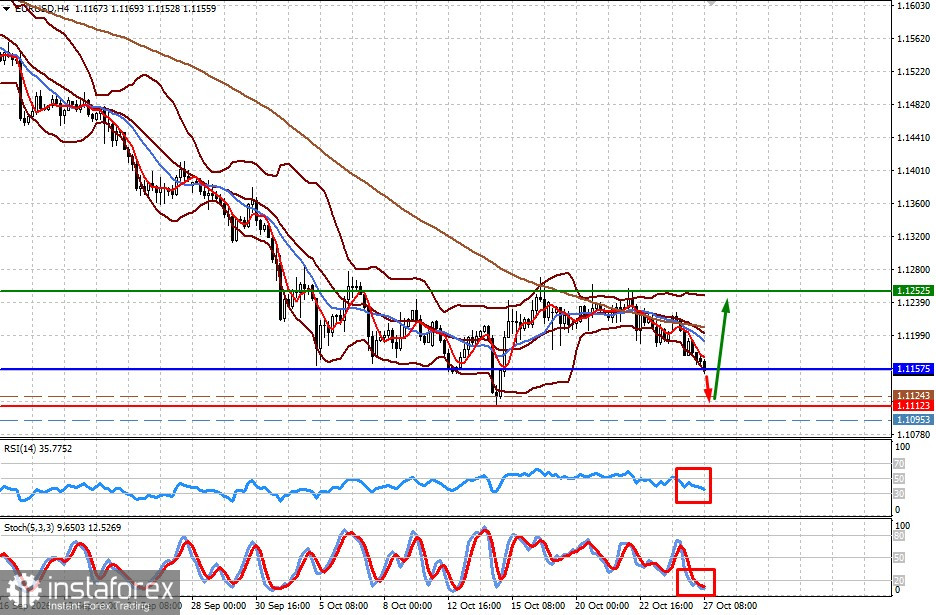Viewport: 936px width, 615px height.
Task: Click the 1.14410 price axis value
Action: tap(914, 138)
